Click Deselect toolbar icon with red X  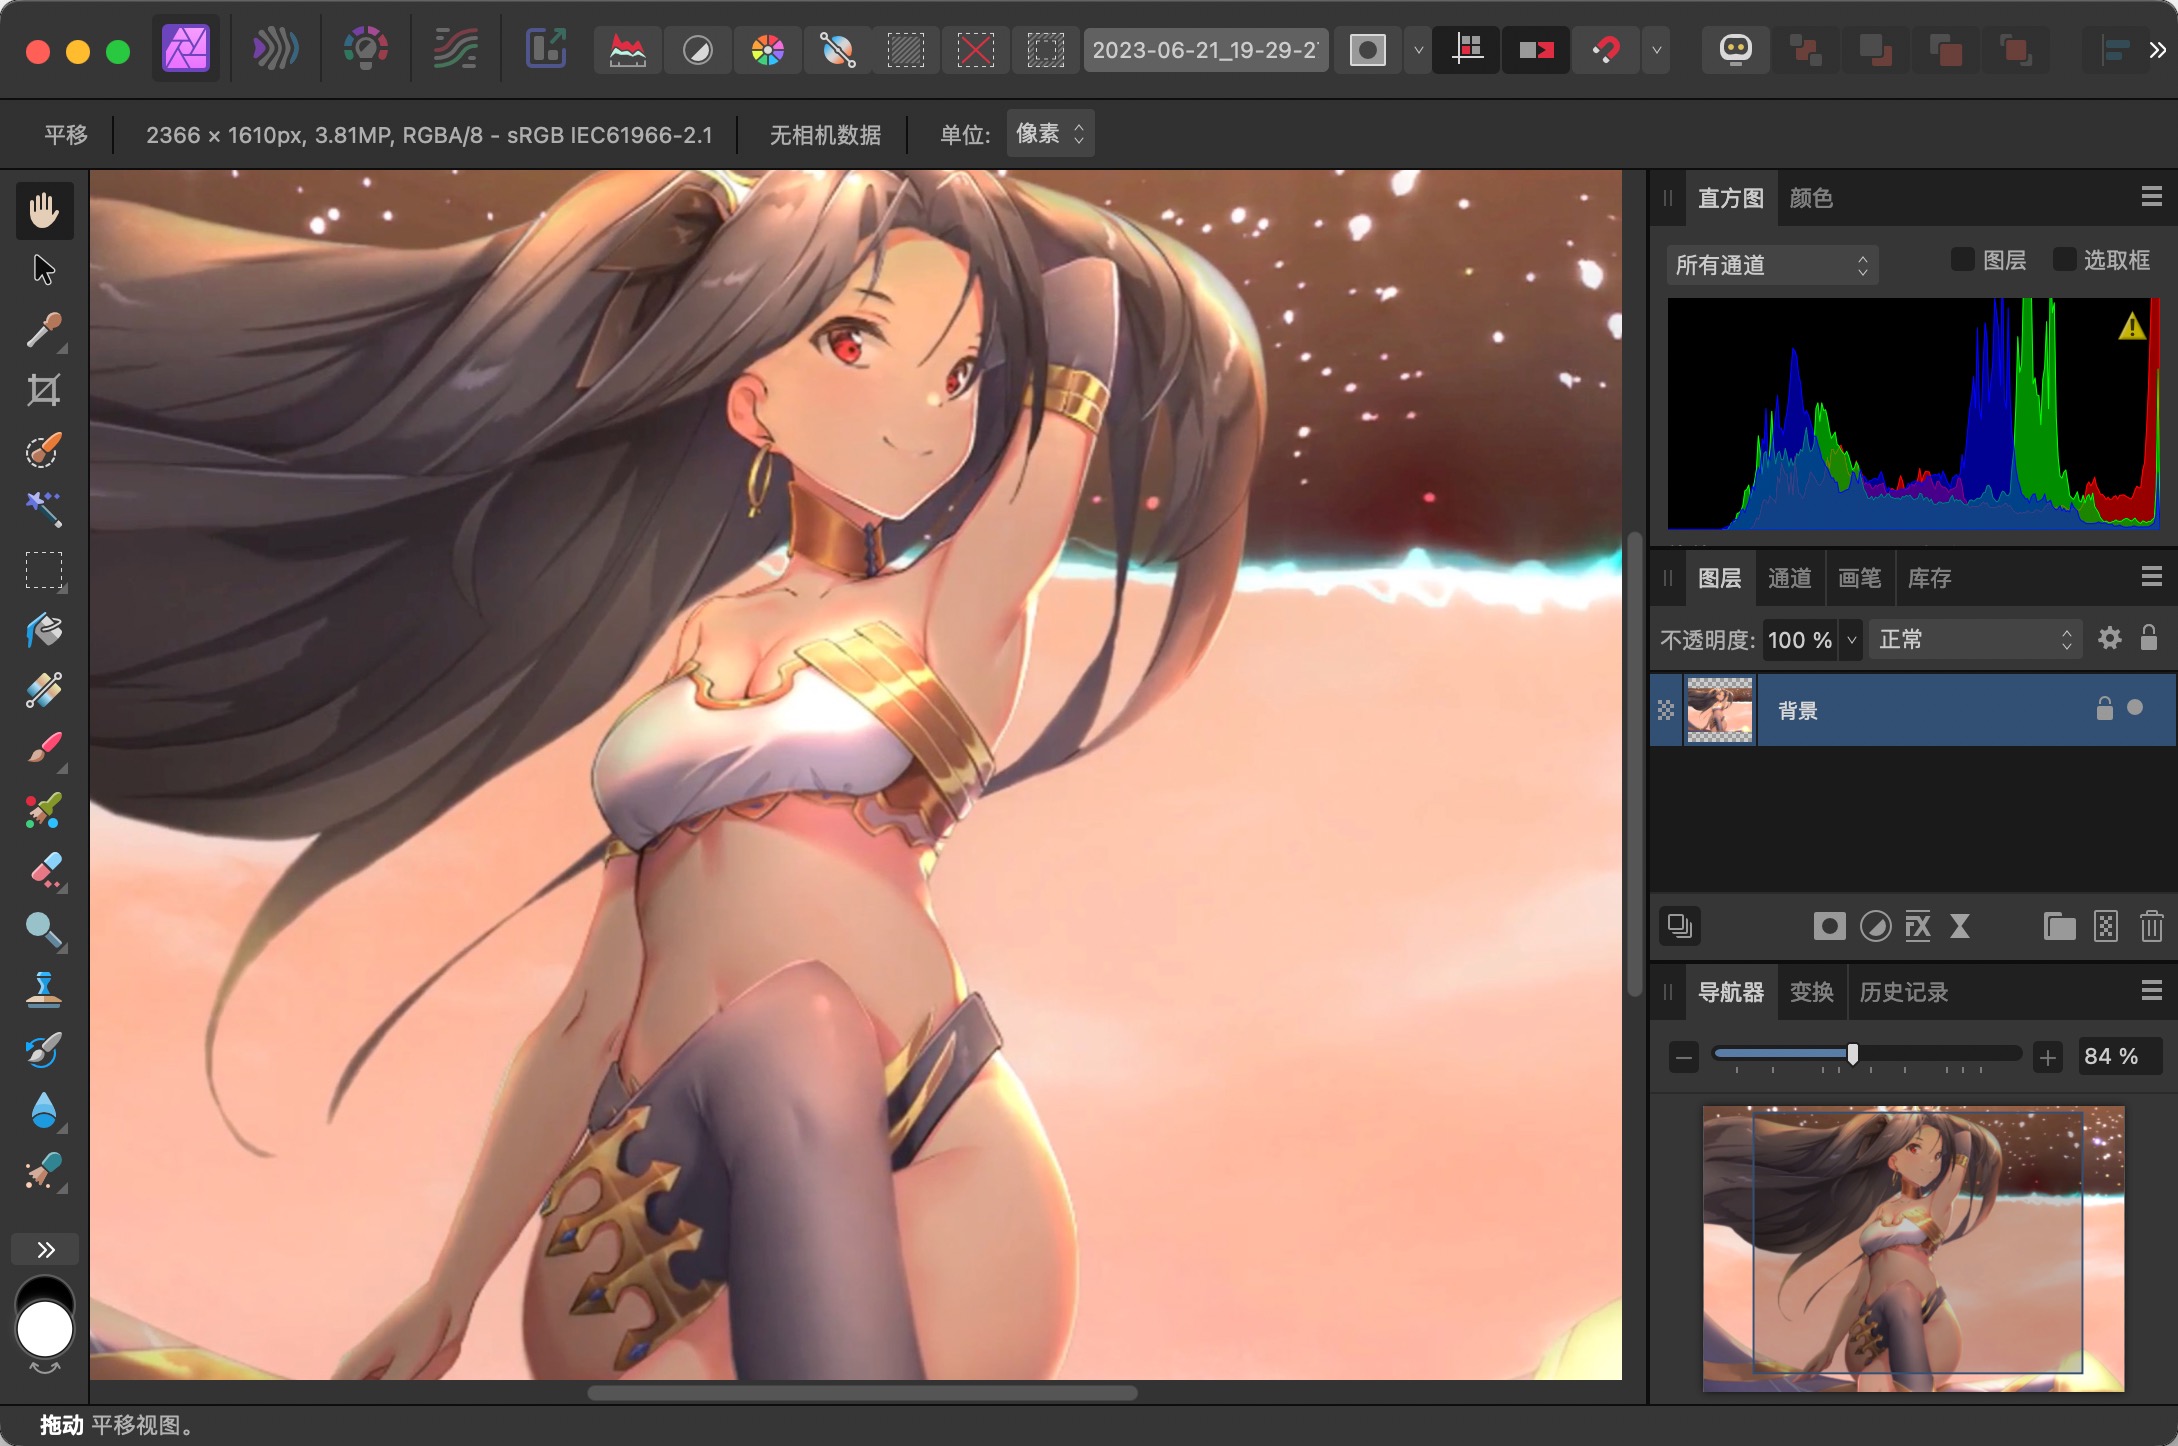(x=976, y=50)
